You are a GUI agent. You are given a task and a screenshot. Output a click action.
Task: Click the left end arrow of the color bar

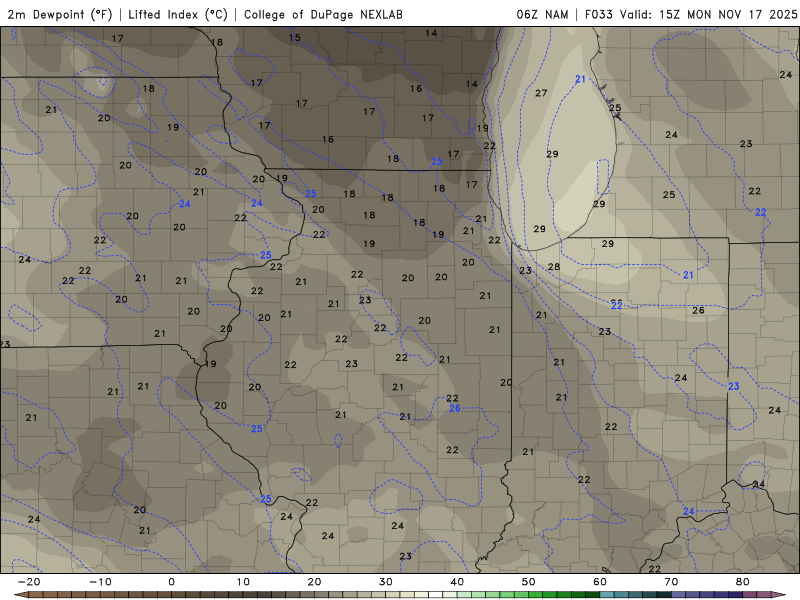[x=21, y=595]
